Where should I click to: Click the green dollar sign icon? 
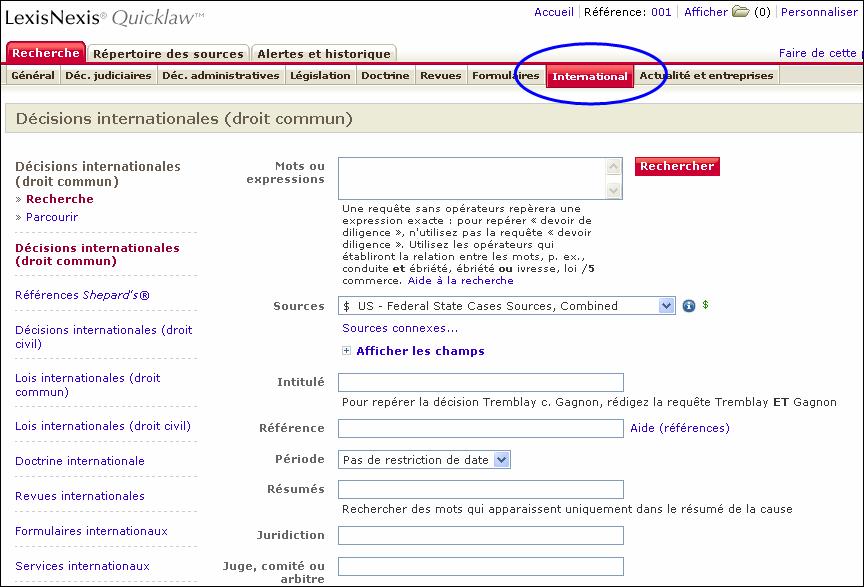(705, 305)
